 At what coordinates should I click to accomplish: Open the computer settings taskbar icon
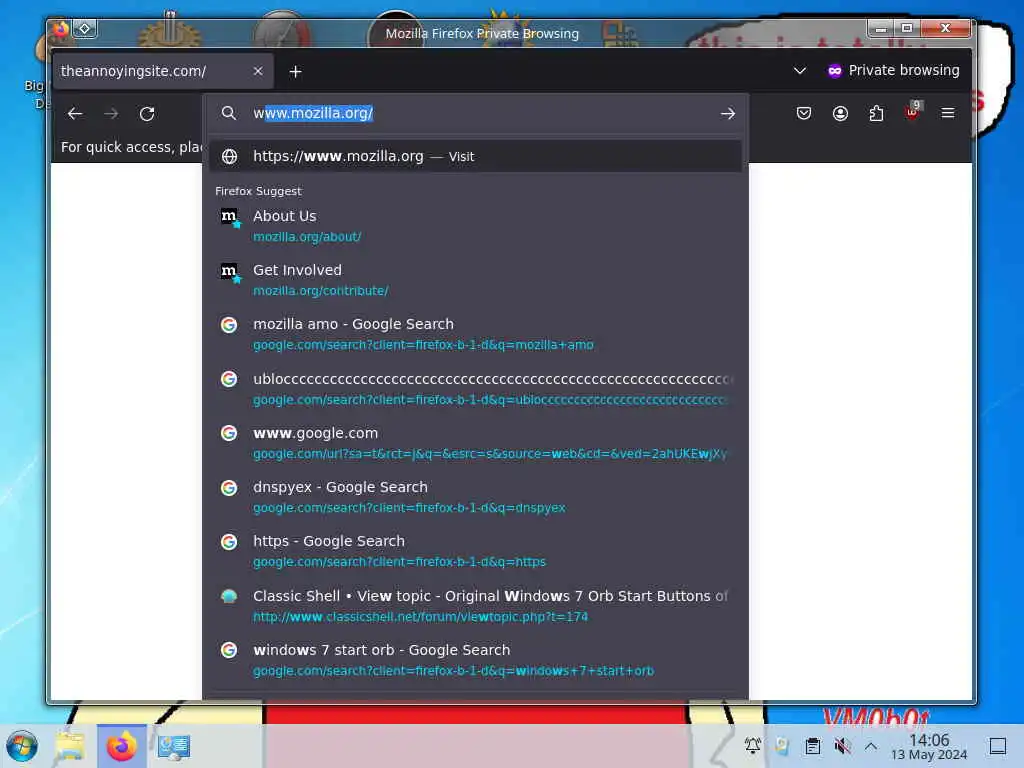coord(174,746)
